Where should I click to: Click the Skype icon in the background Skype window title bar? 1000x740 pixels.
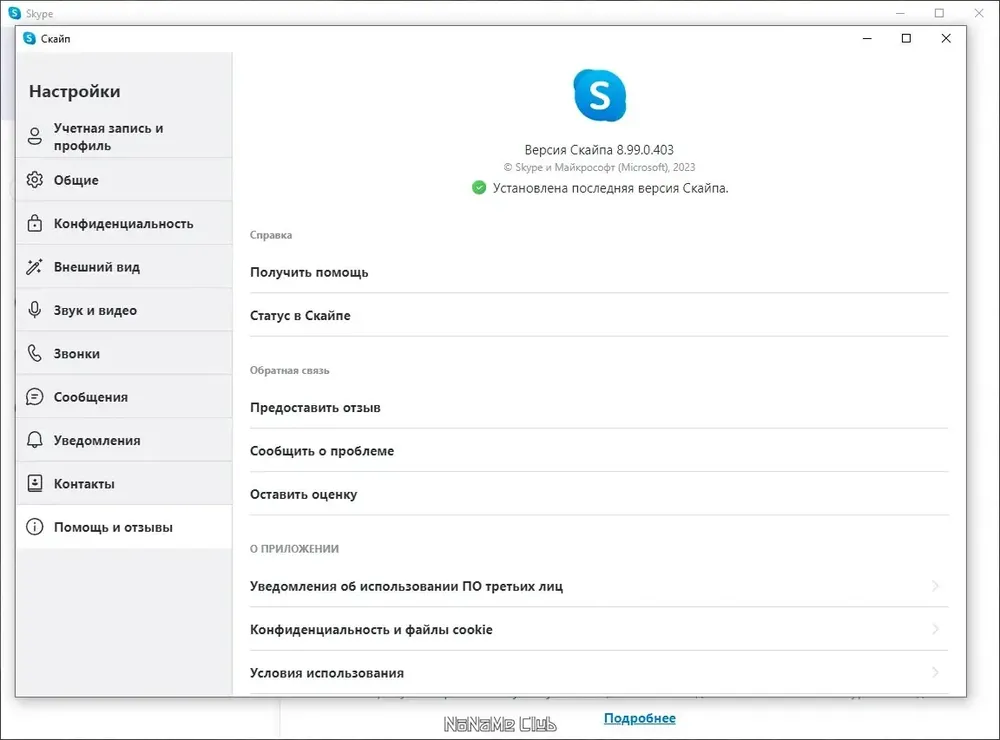point(15,13)
